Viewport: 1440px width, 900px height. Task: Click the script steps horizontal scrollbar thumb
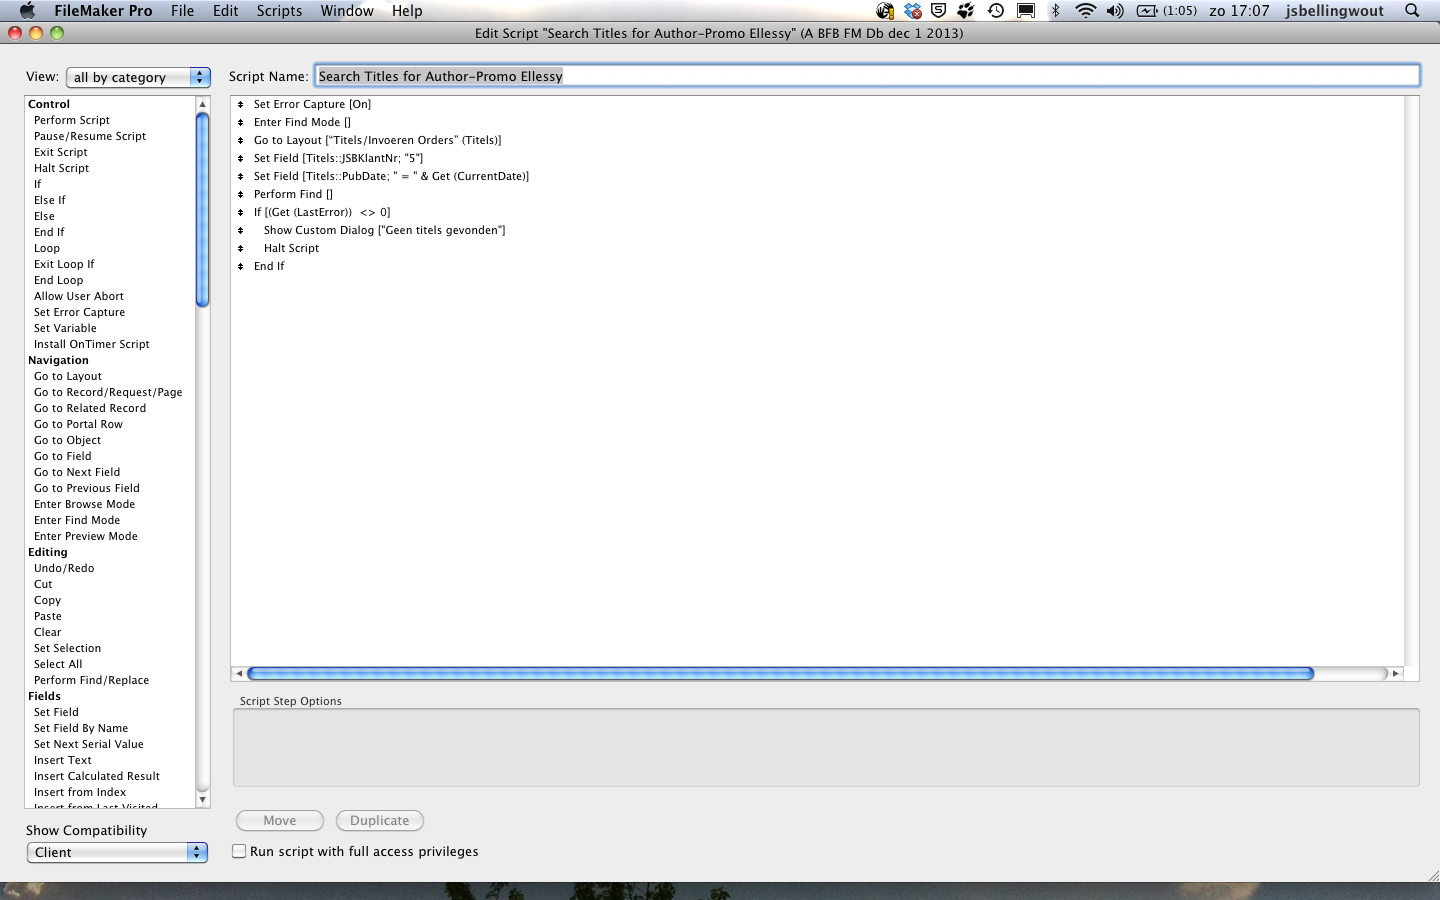click(x=780, y=673)
